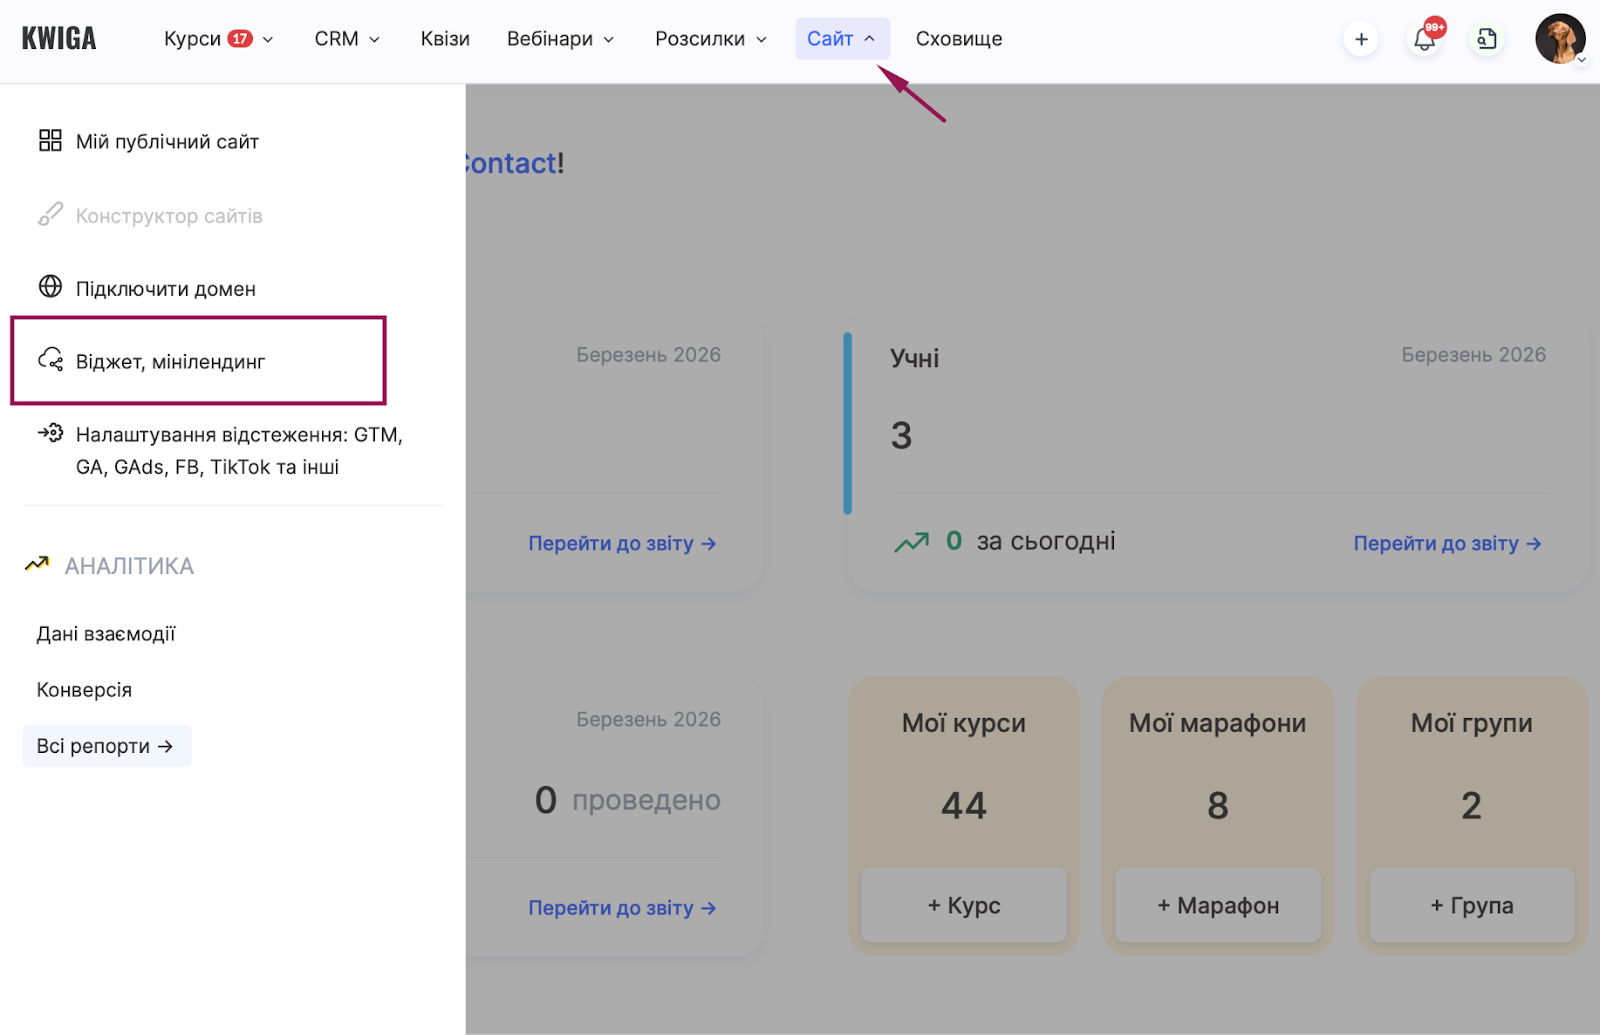Open the Сховище menu item
This screenshot has height=1035, width=1600.
[x=958, y=39]
